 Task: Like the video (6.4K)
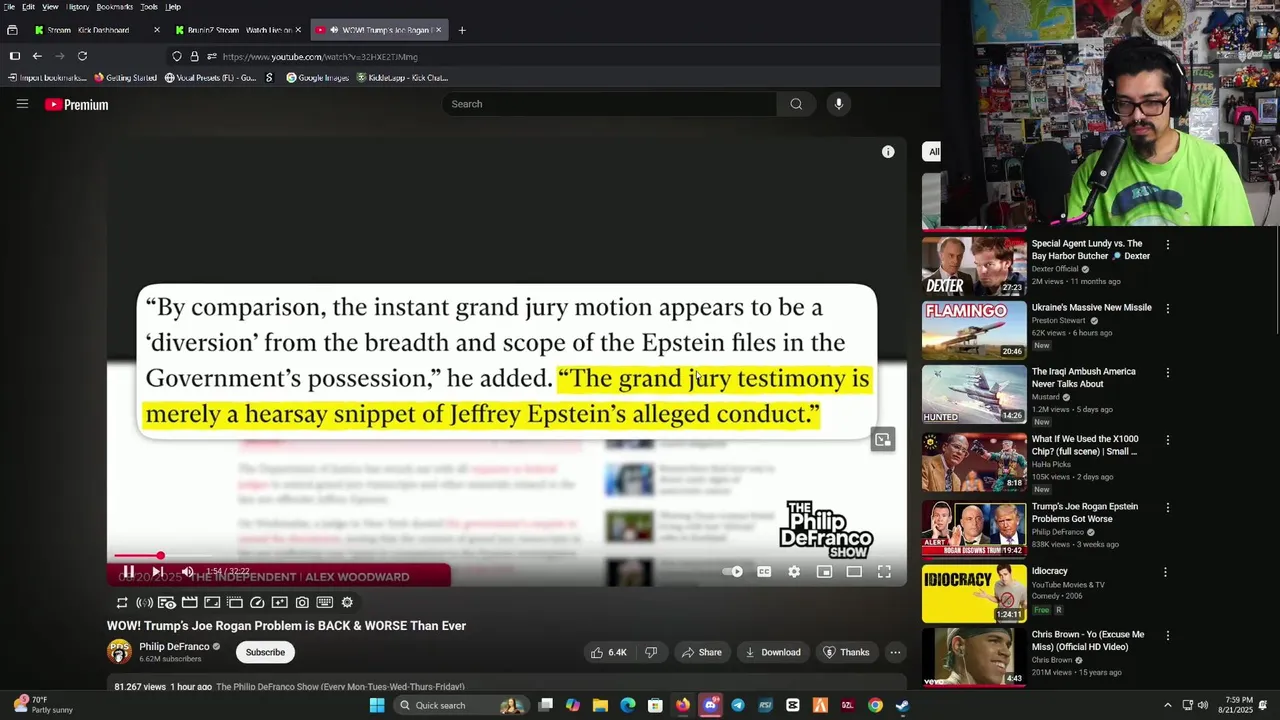click(x=609, y=652)
